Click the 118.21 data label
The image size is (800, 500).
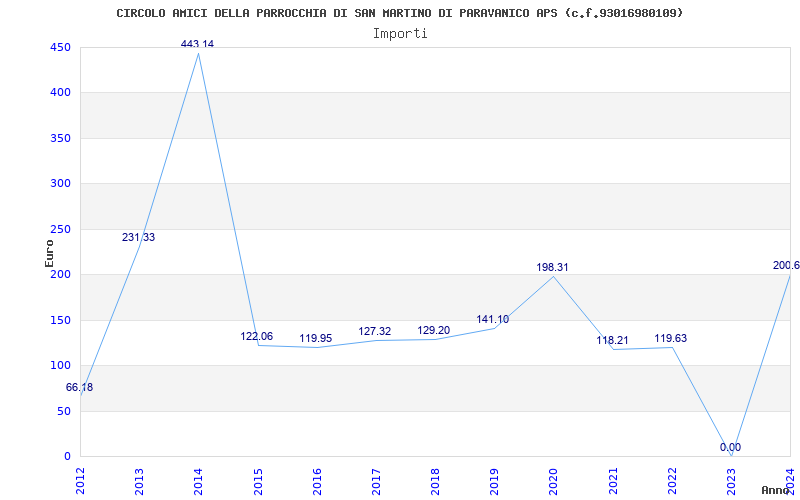[612, 340]
